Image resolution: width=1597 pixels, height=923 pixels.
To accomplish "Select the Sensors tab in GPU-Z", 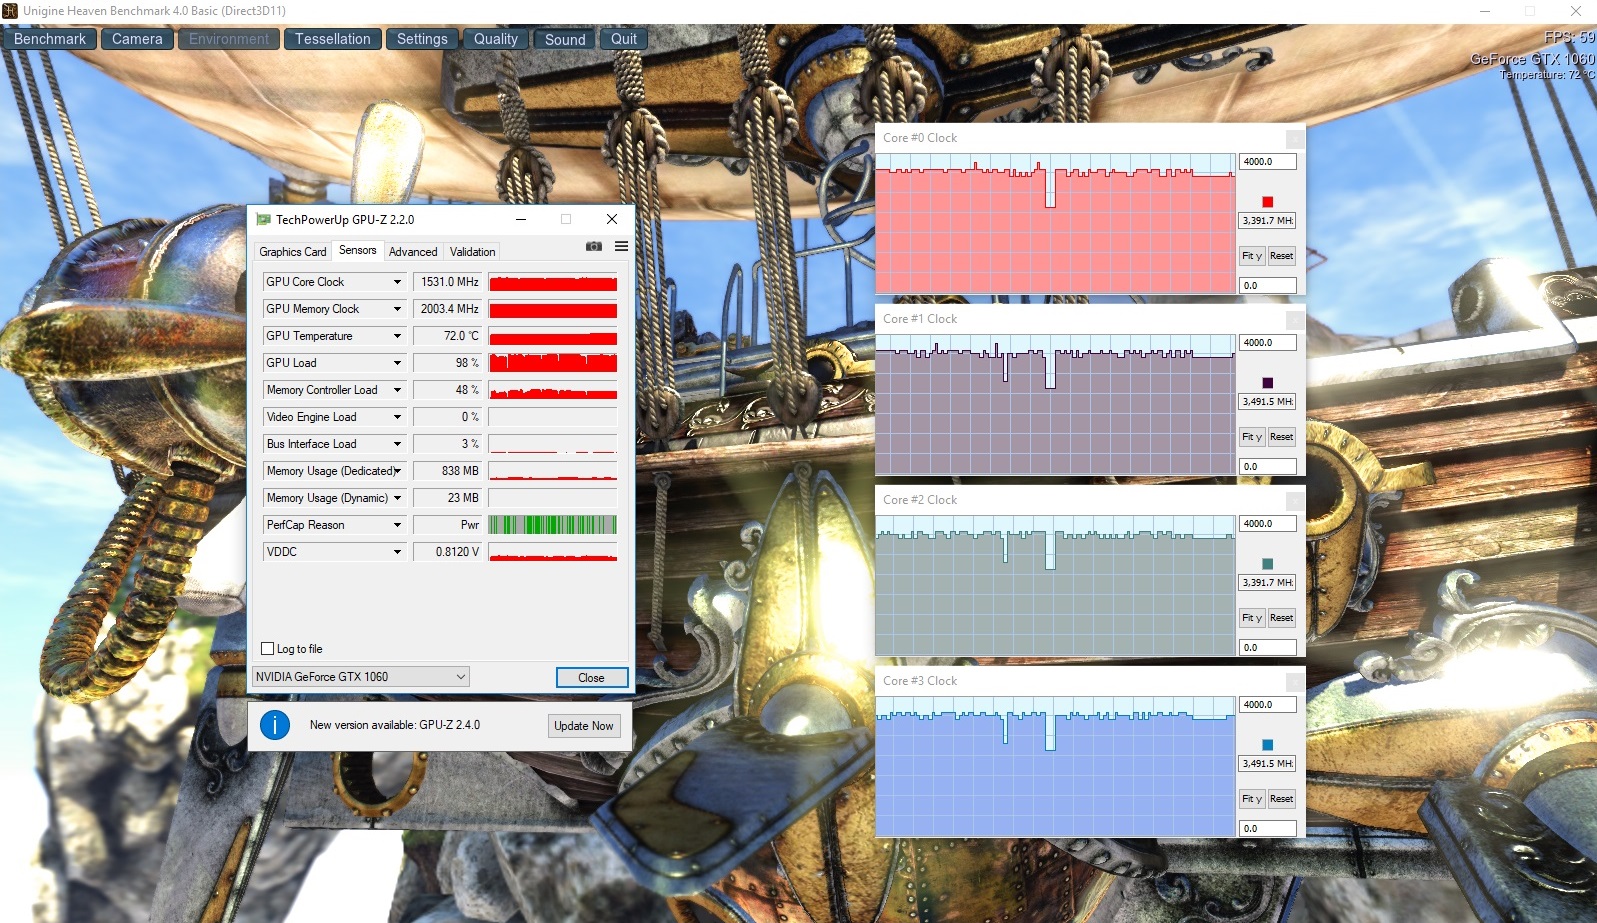I will (x=357, y=250).
